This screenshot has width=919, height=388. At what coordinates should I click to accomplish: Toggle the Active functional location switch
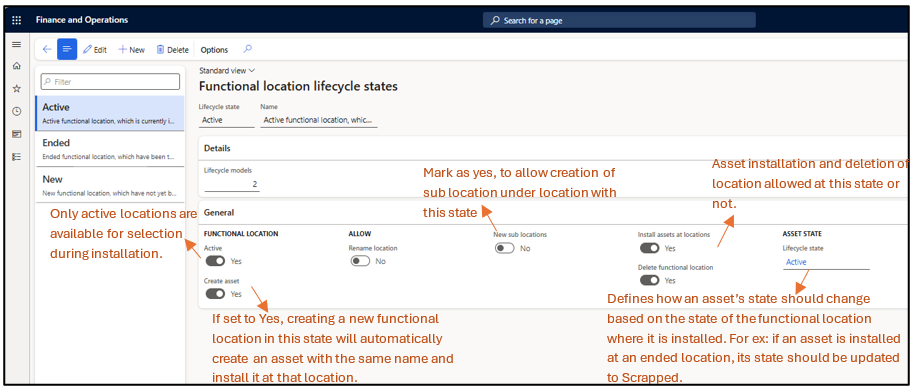coord(215,261)
